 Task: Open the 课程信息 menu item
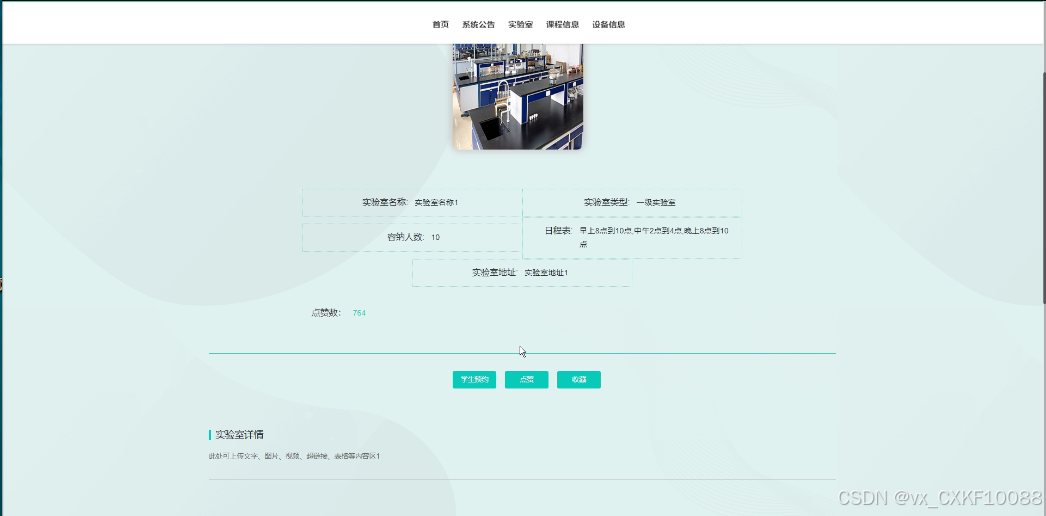pos(562,25)
